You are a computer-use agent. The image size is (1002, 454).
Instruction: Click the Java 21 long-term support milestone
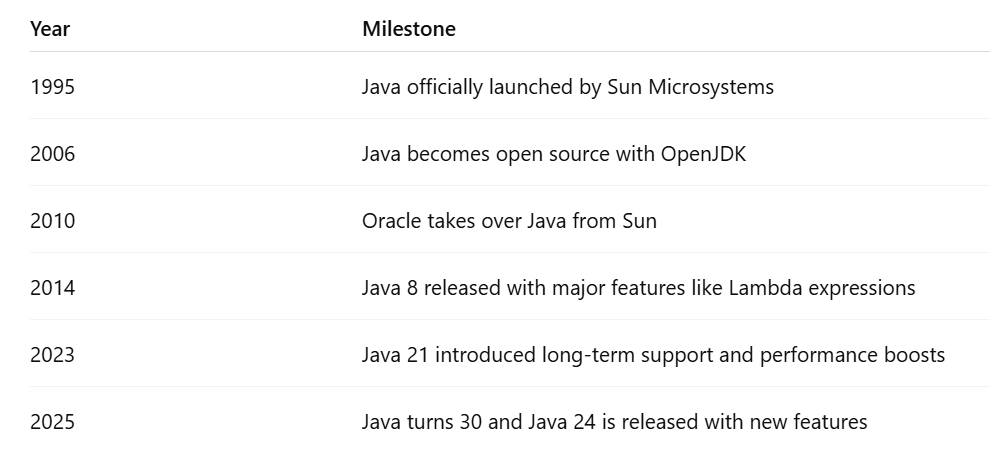(x=653, y=356)
